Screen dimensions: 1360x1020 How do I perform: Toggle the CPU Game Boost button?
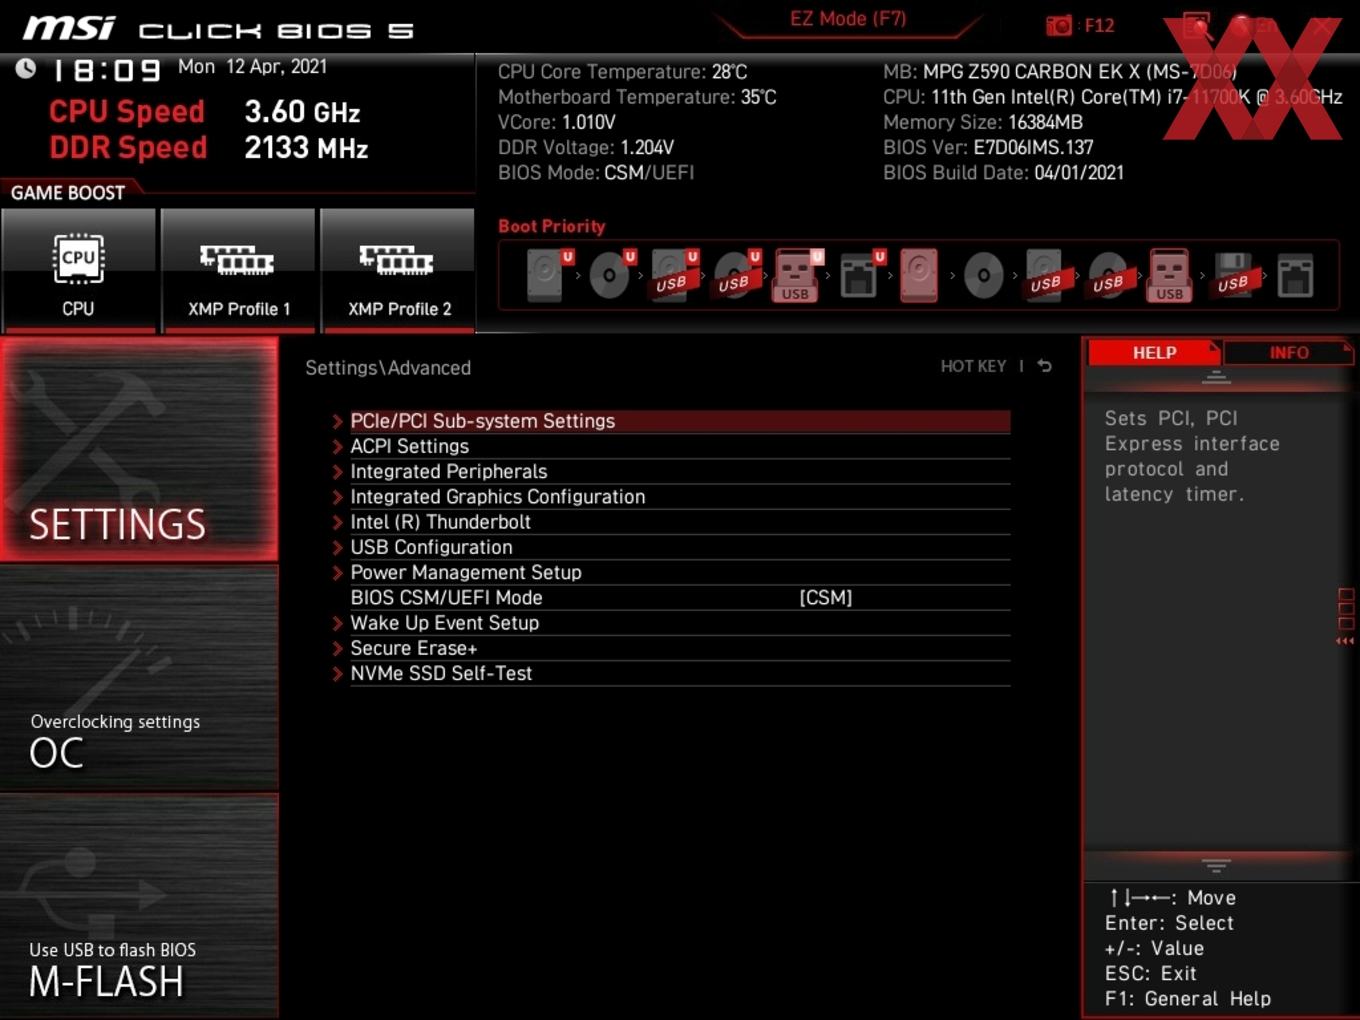click(x=78, y=270)
